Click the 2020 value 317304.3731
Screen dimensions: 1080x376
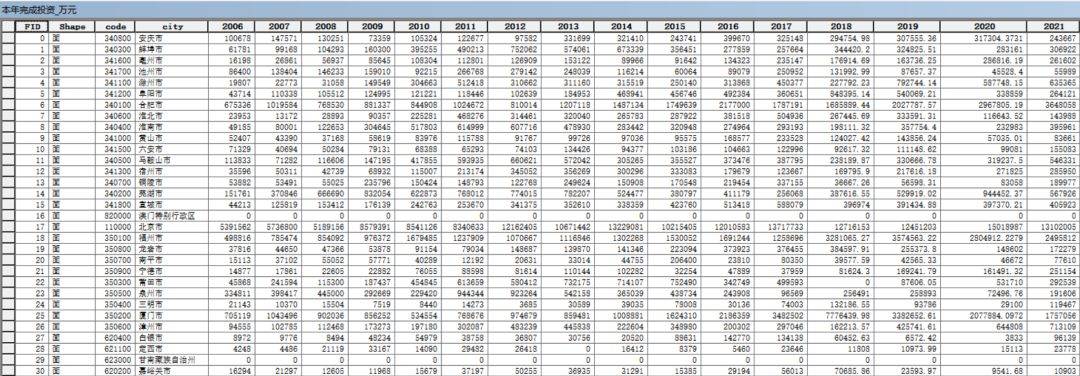(x=983, y=38)
